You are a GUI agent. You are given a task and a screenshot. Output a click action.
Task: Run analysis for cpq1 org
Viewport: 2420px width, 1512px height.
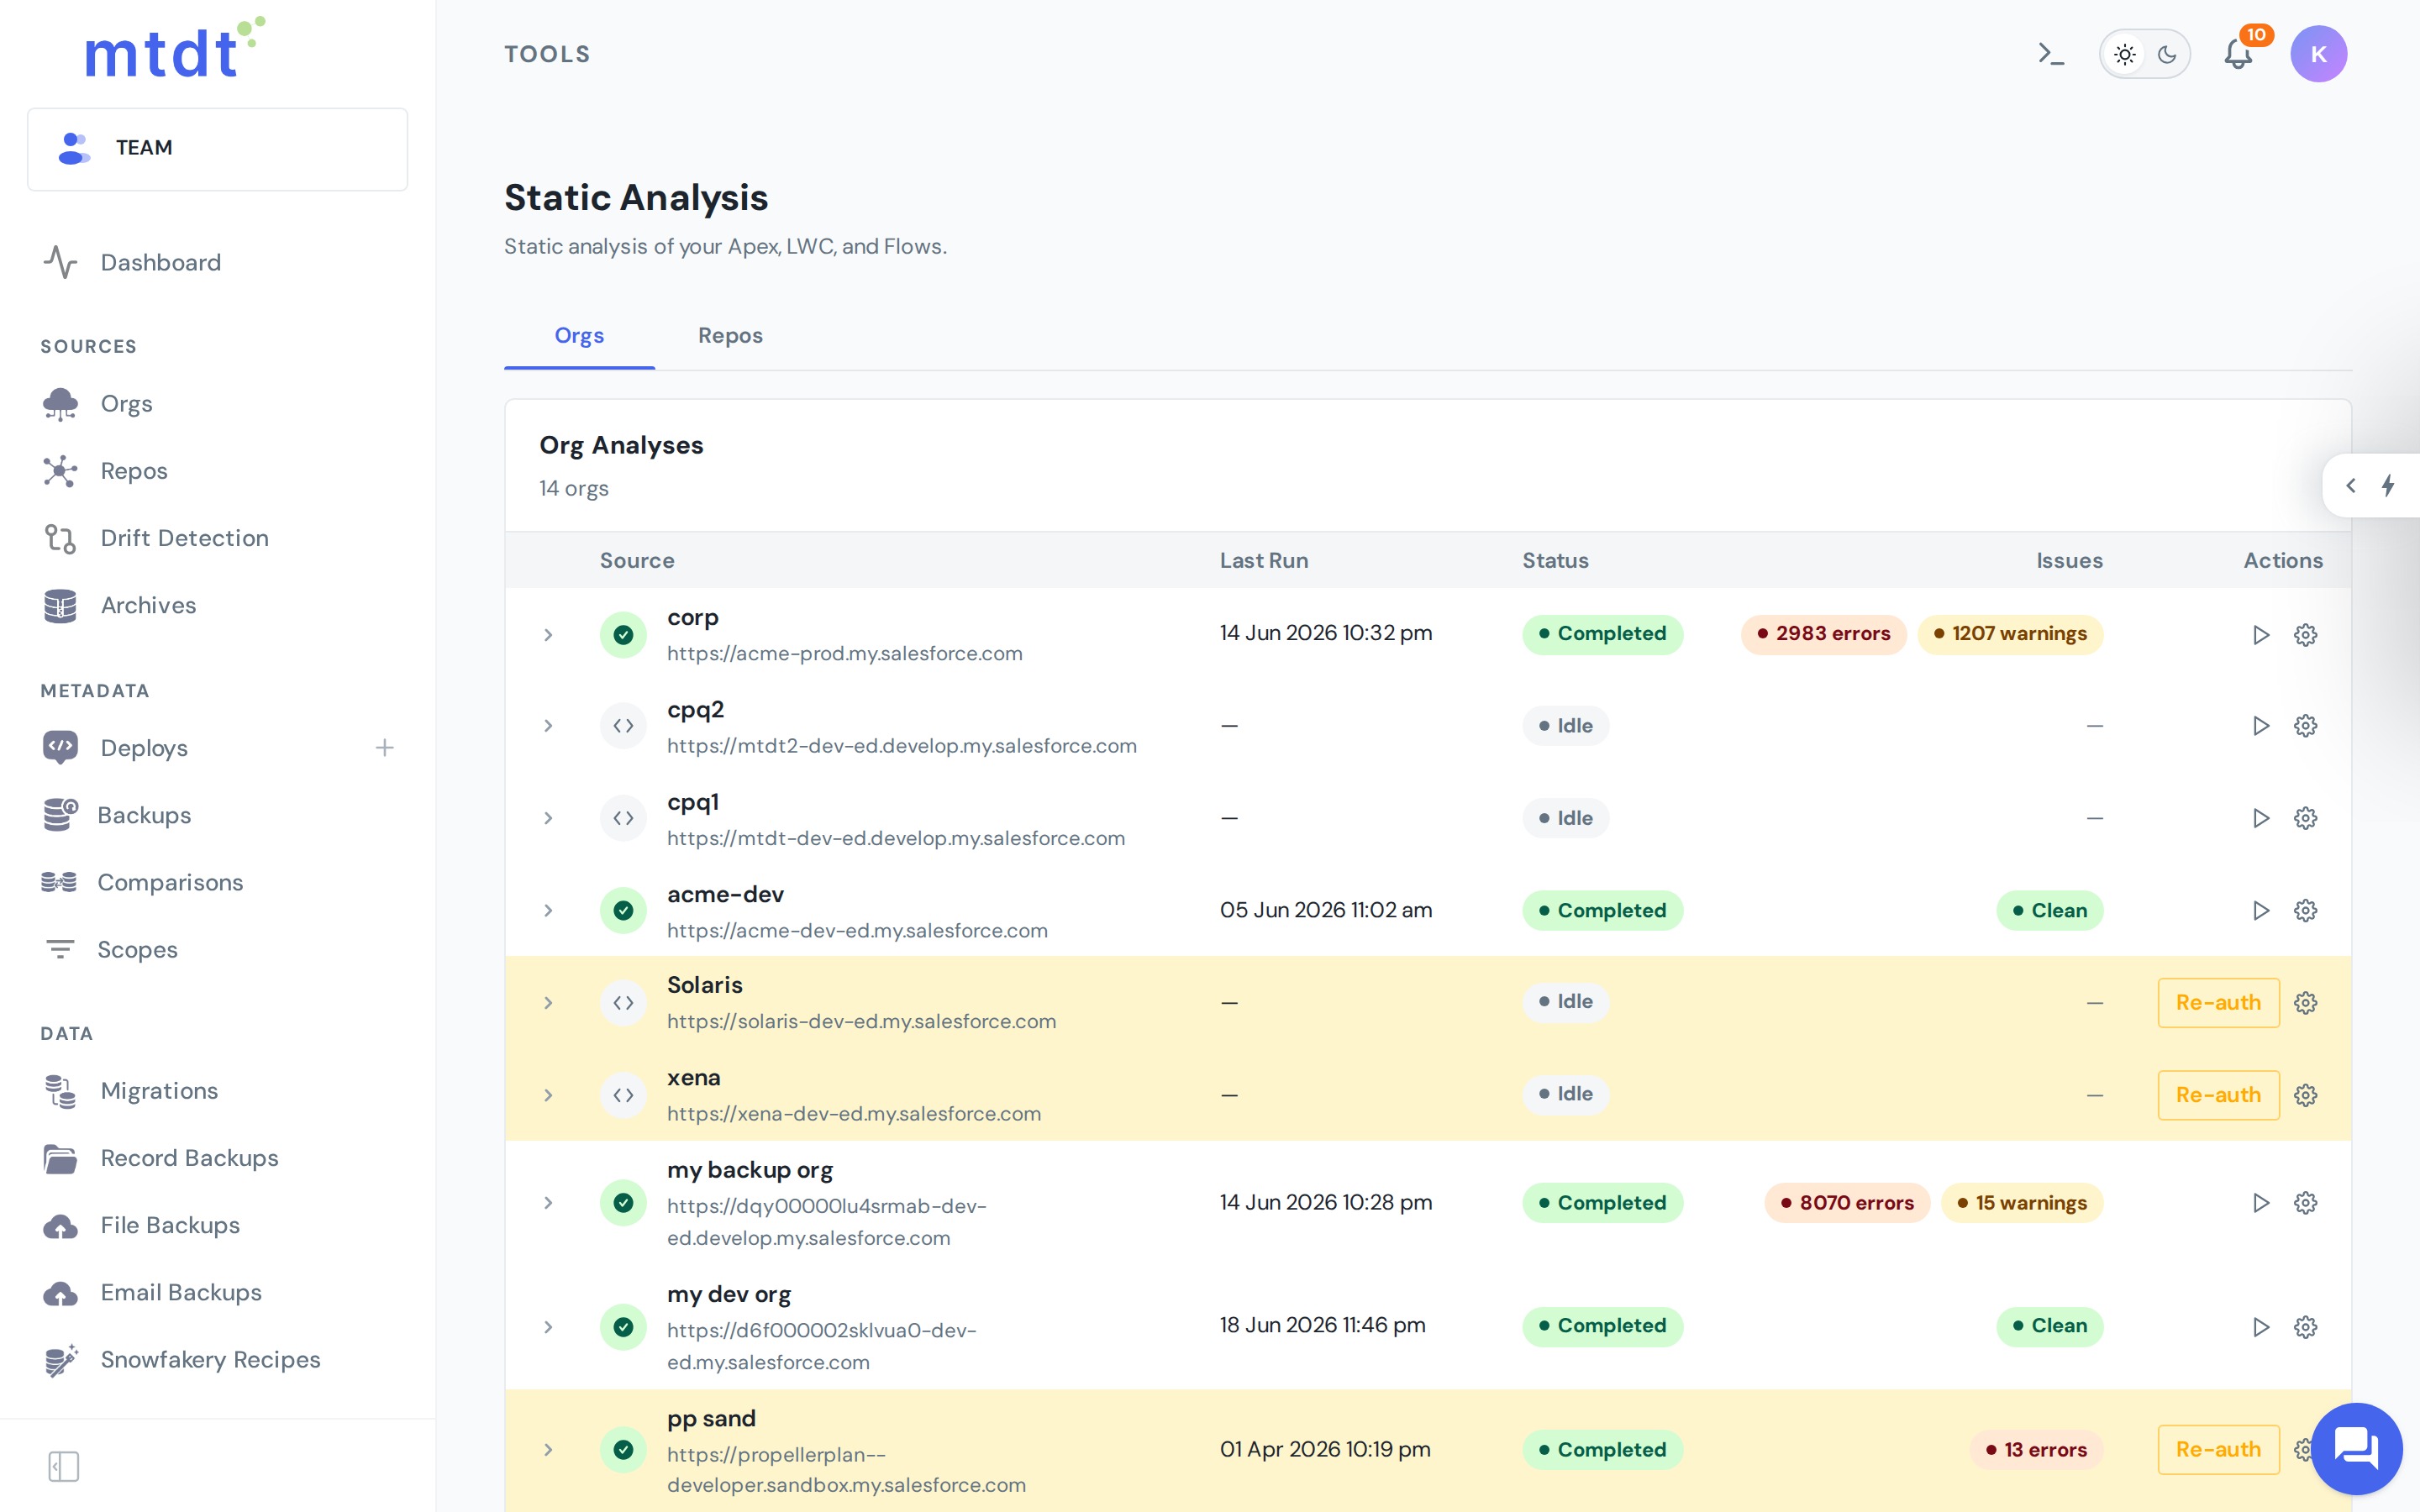click(2260, 818)
